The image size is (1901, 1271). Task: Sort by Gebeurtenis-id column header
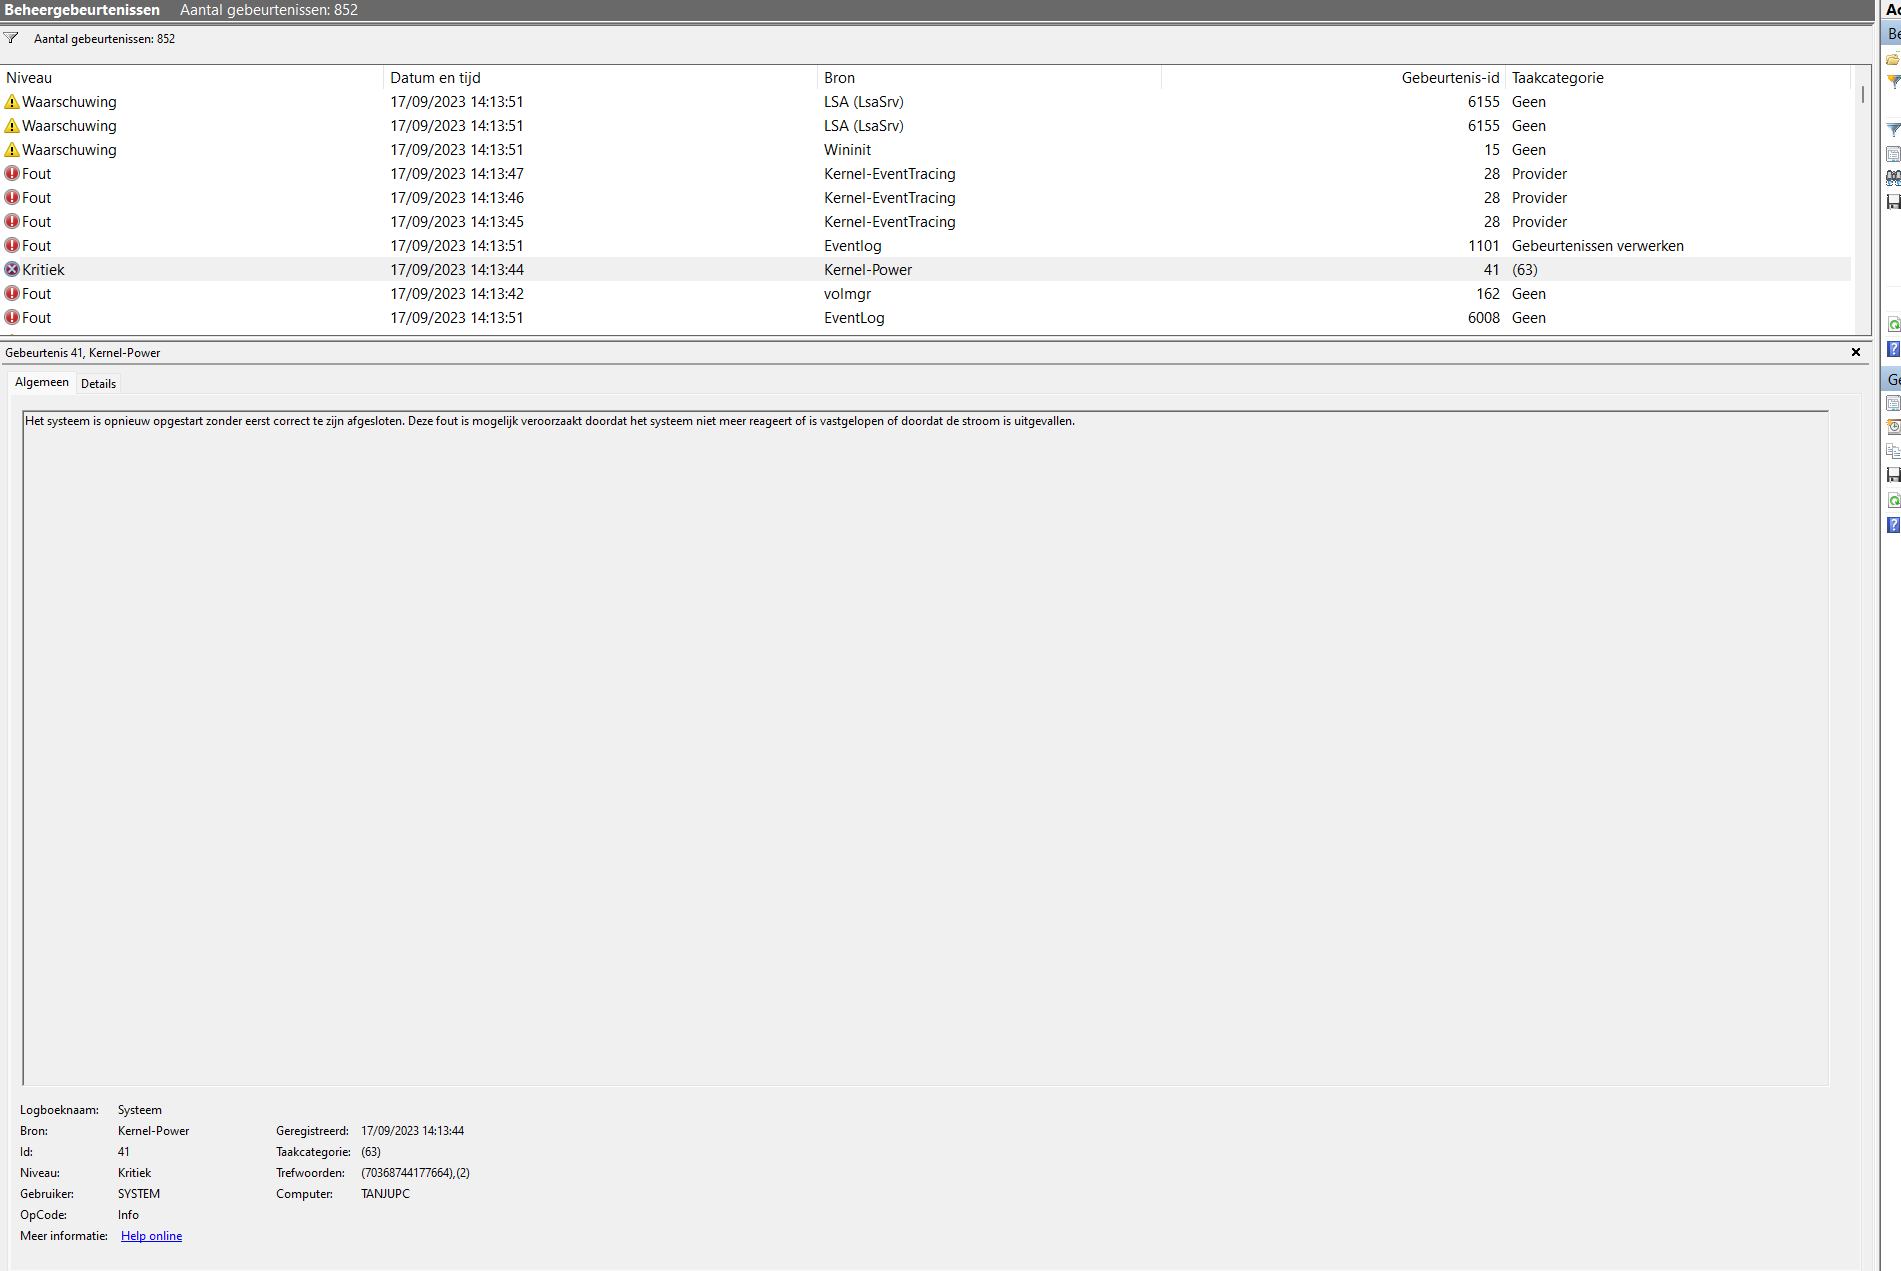1333,78
